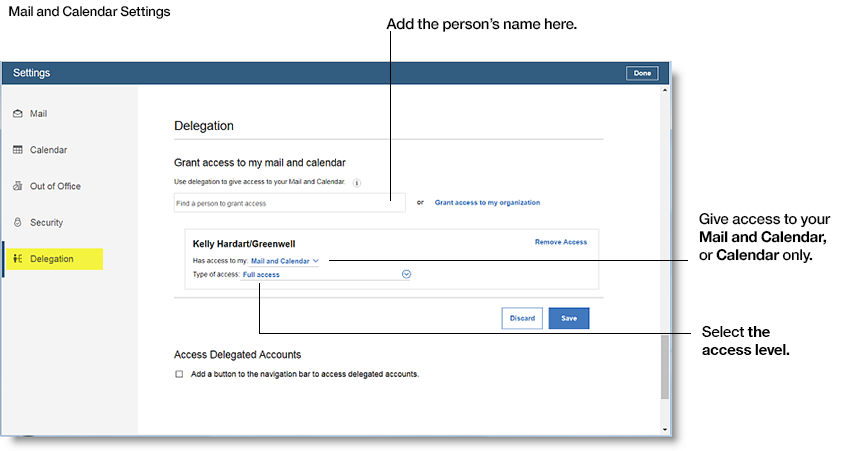Click the Kelly Hardart/Greenwell name
Viewport: 860px width, 451px height.
[244, 244]
